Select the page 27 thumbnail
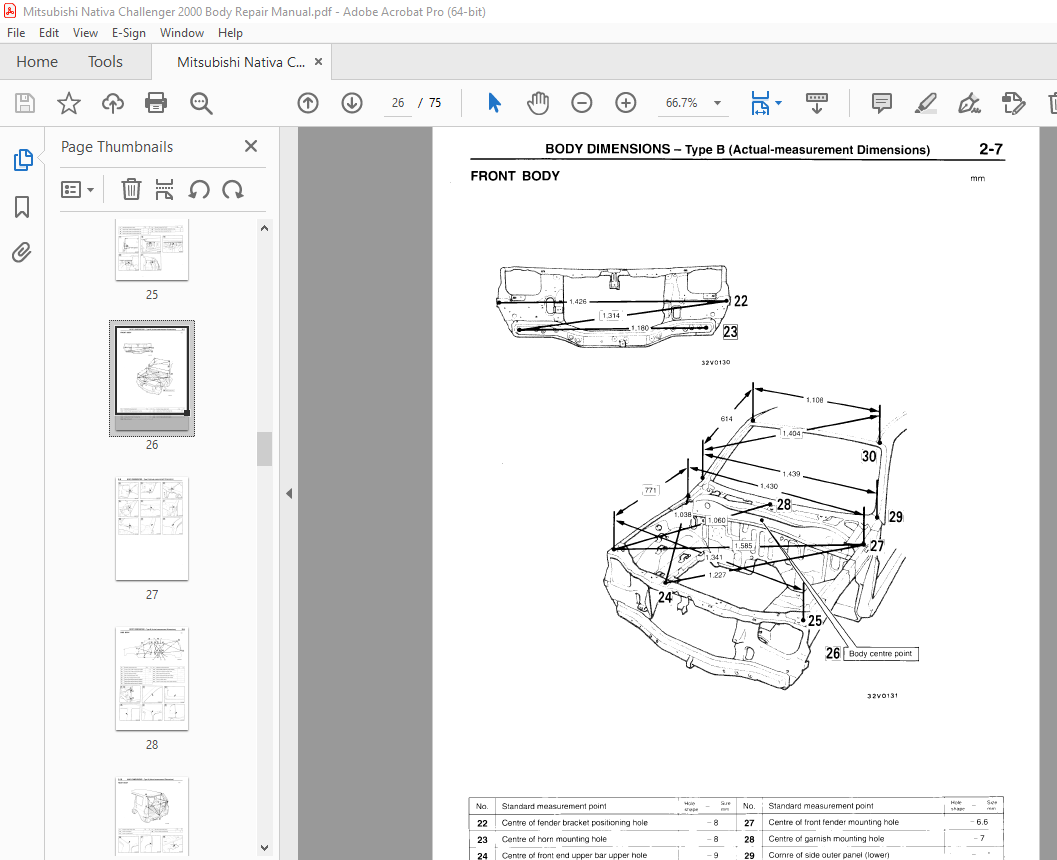The width and height of the screenshot is (1057, 860). 152,529
